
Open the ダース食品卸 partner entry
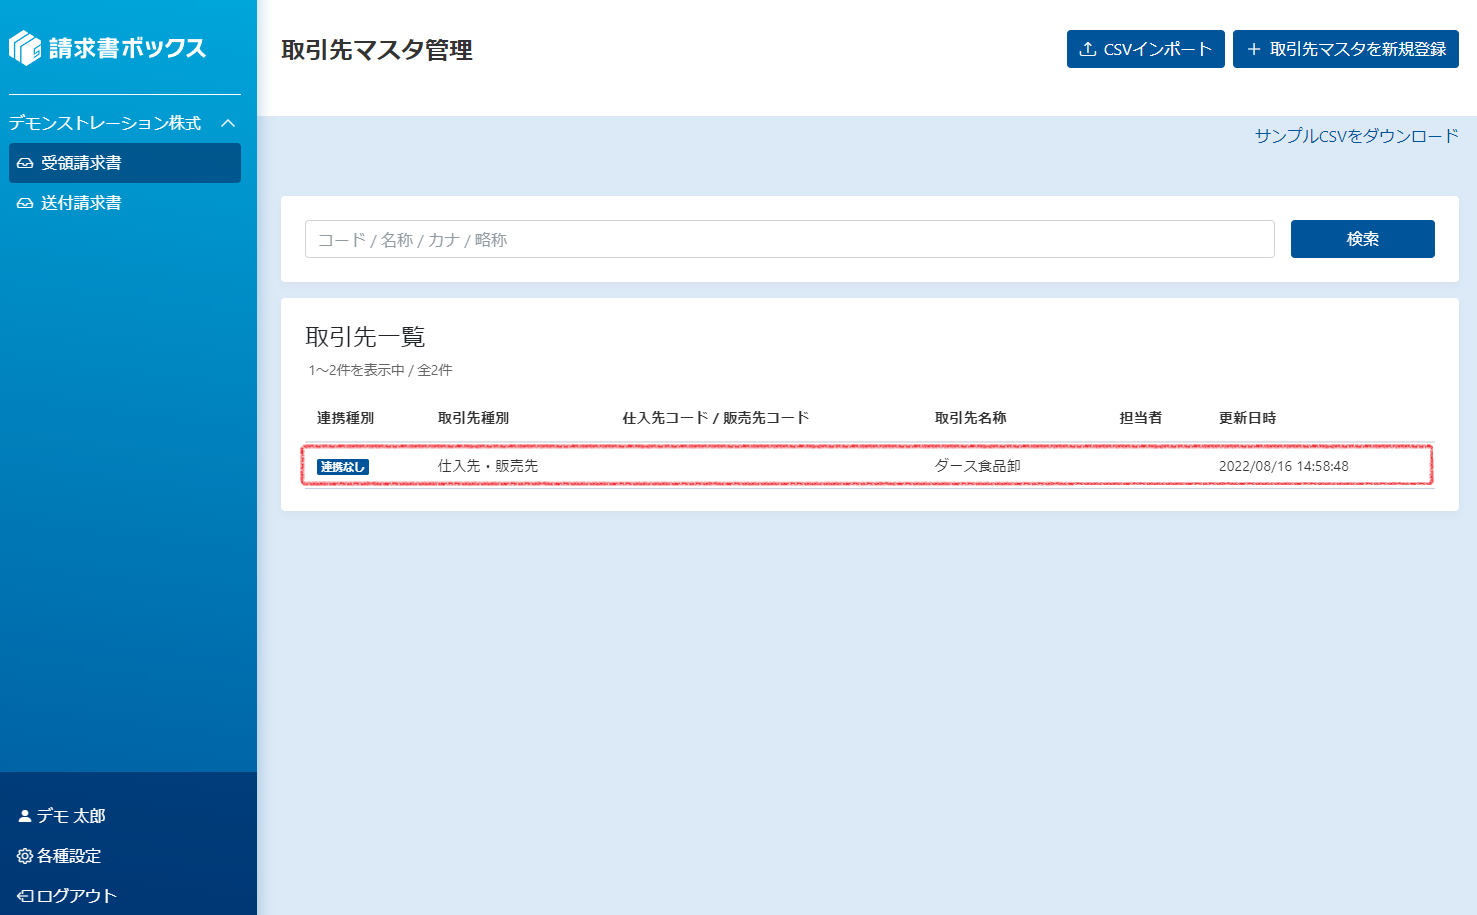(977, 466)
